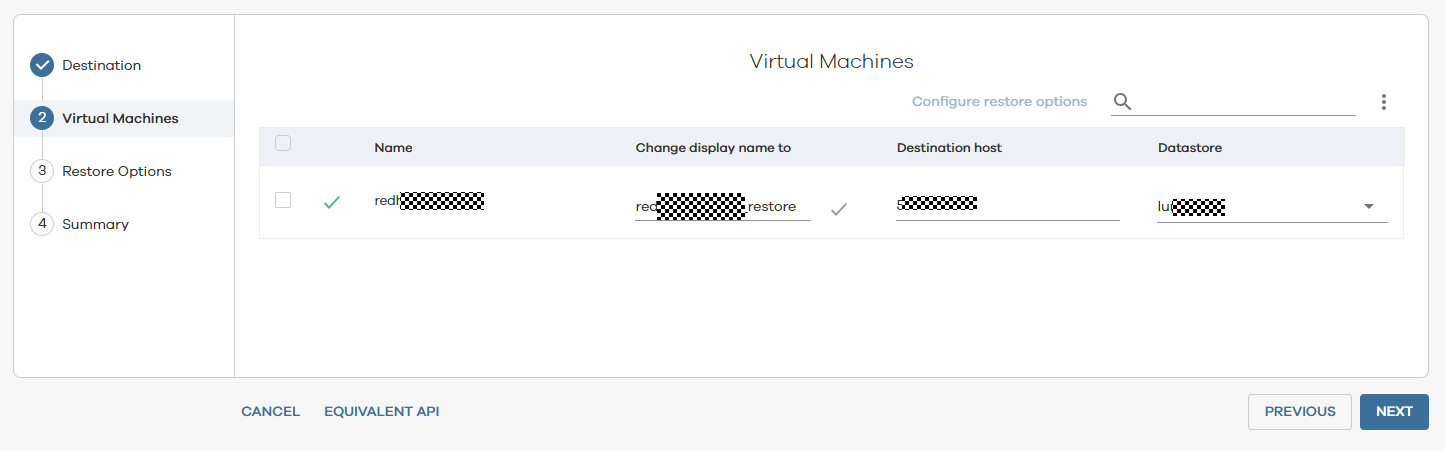This screenshot has width=1445, height=451.
Task: Click the step 2 circle icon
Action: click(x=42, y=118)
